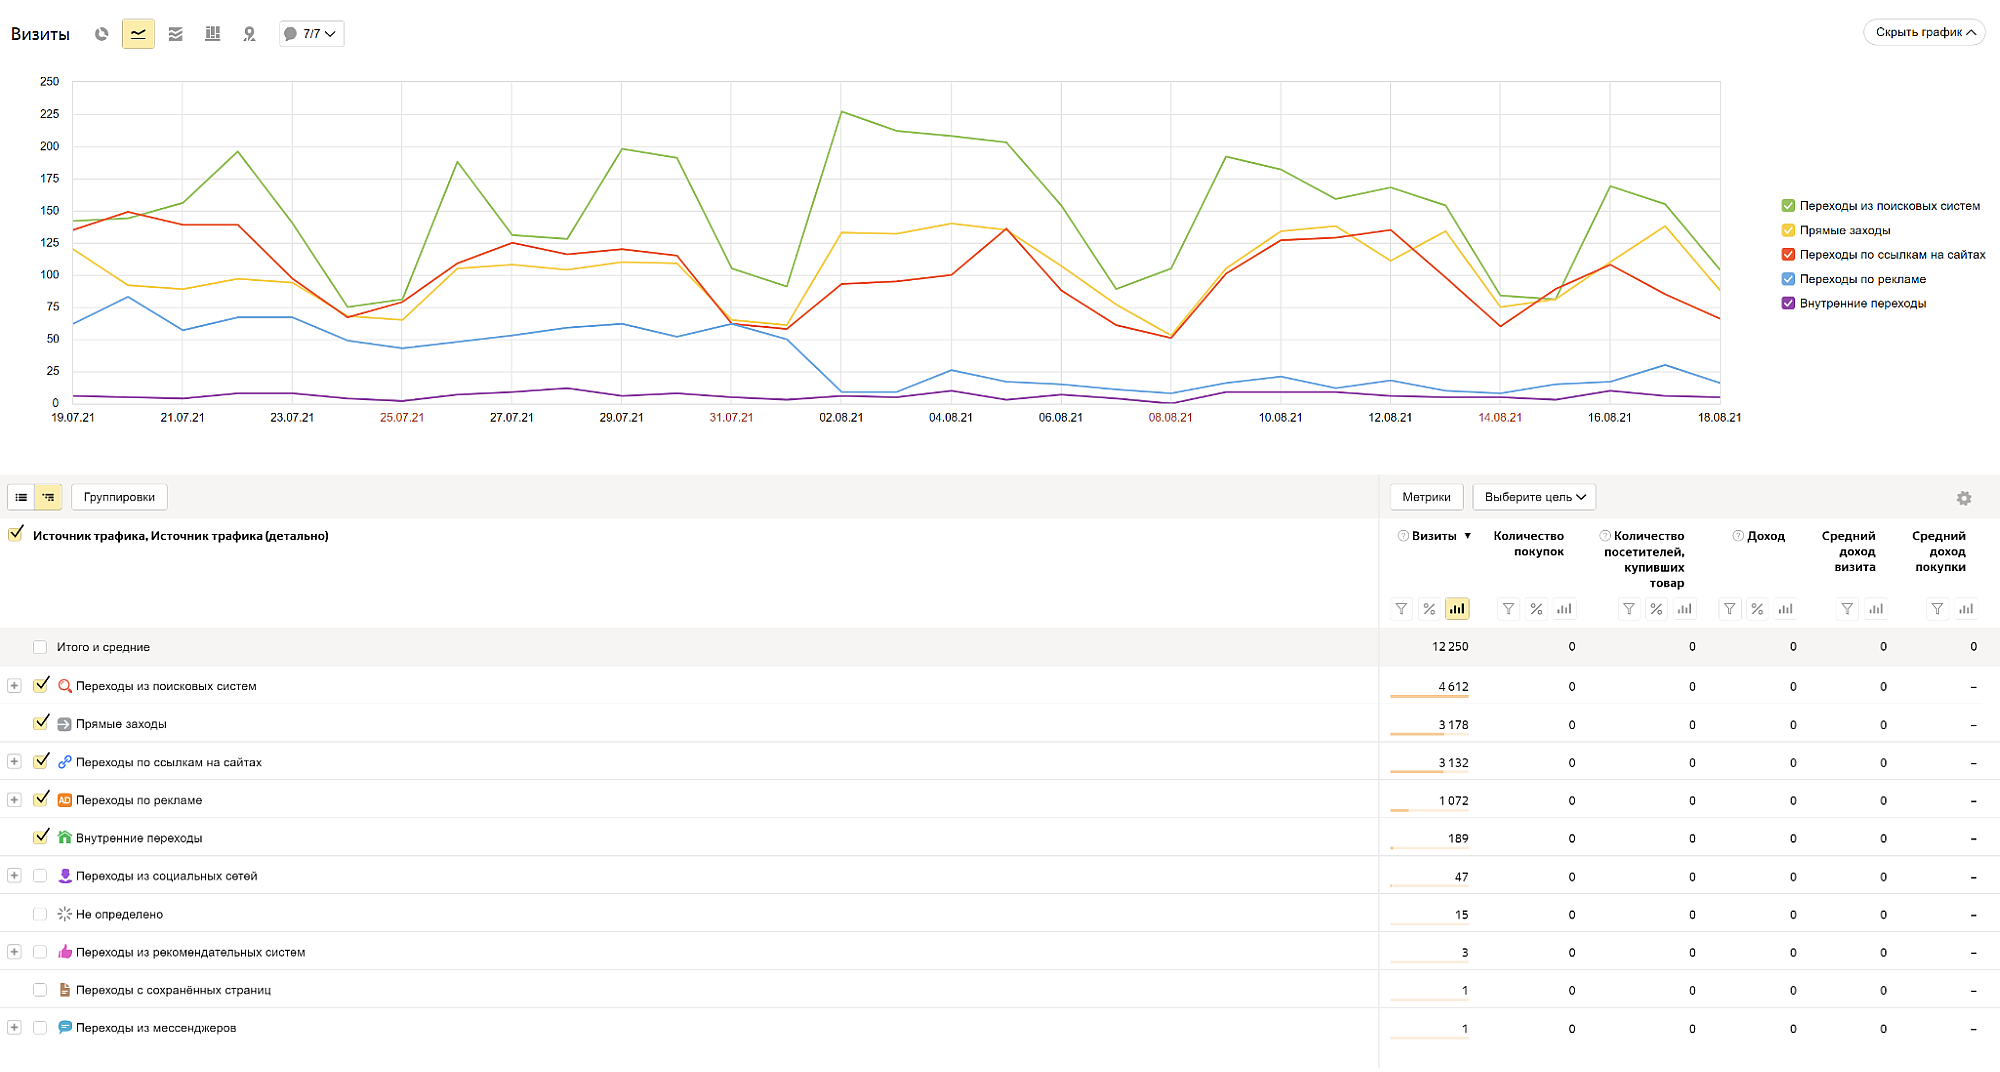Click the 02.08.21 axis date label

tap(841, 418)
